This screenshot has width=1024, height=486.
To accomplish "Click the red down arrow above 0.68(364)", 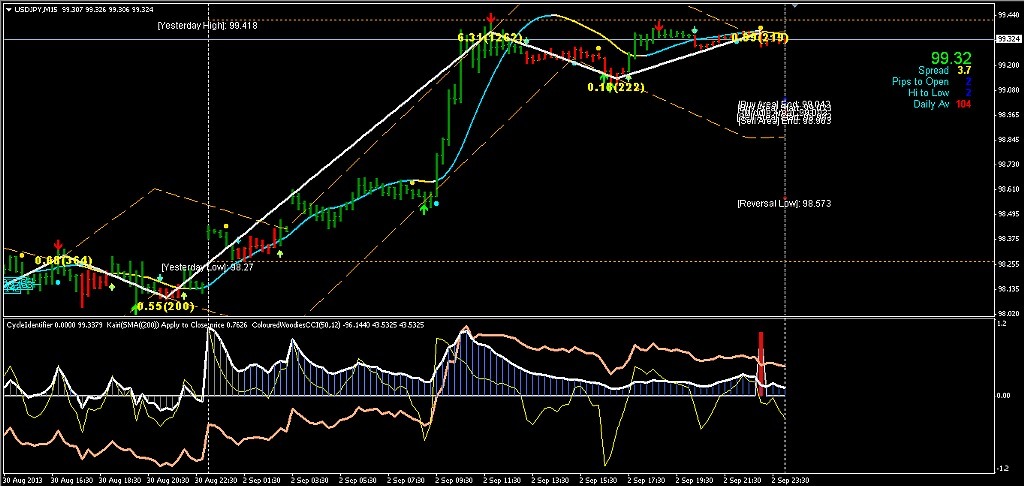I will pos(59,245).
